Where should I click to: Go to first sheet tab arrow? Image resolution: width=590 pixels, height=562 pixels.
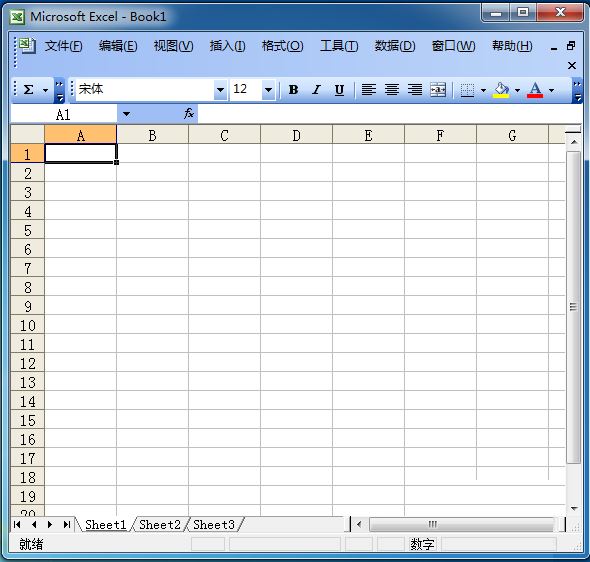17,524
